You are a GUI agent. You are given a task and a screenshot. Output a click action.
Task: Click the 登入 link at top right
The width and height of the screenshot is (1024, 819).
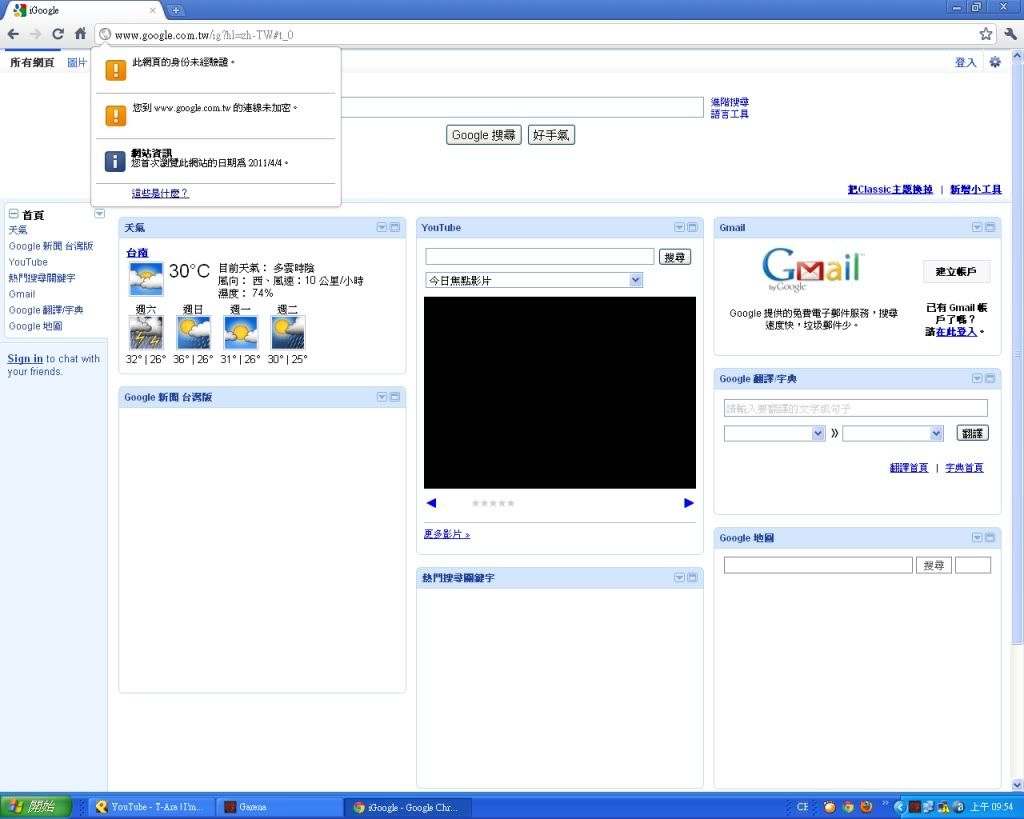click(x=965, y=63)
